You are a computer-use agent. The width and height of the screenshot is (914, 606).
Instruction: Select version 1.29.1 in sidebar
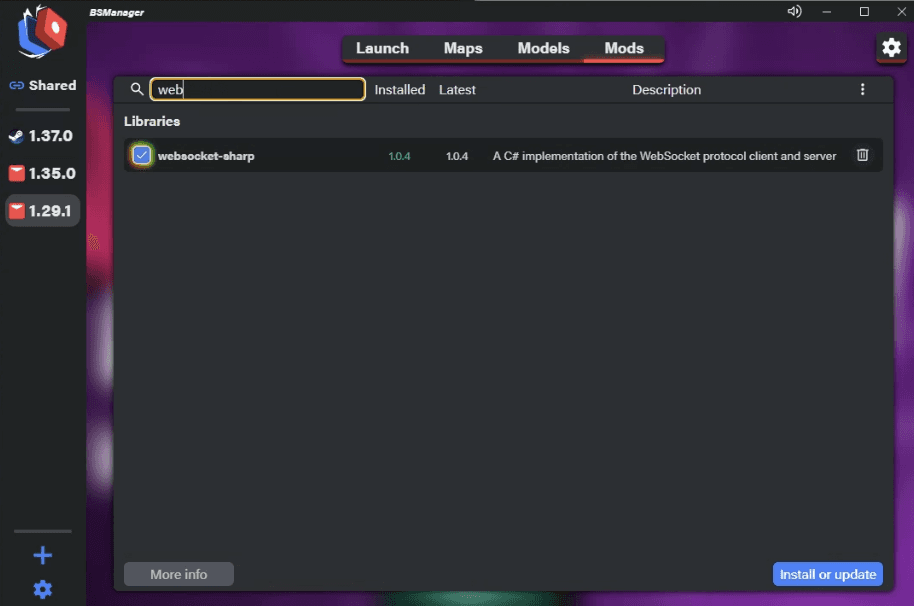[x=42, y=210]
